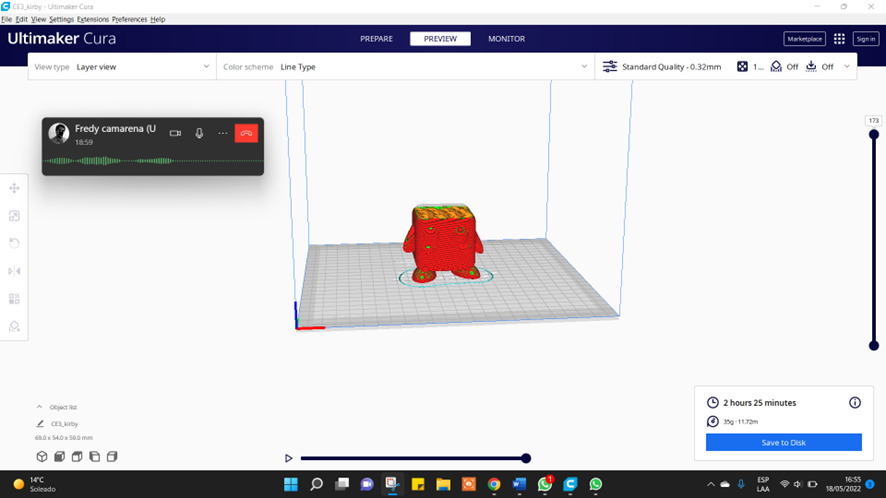Click Save to Disk
This screenshot has height=498, width=886.
tap(784, 443)
